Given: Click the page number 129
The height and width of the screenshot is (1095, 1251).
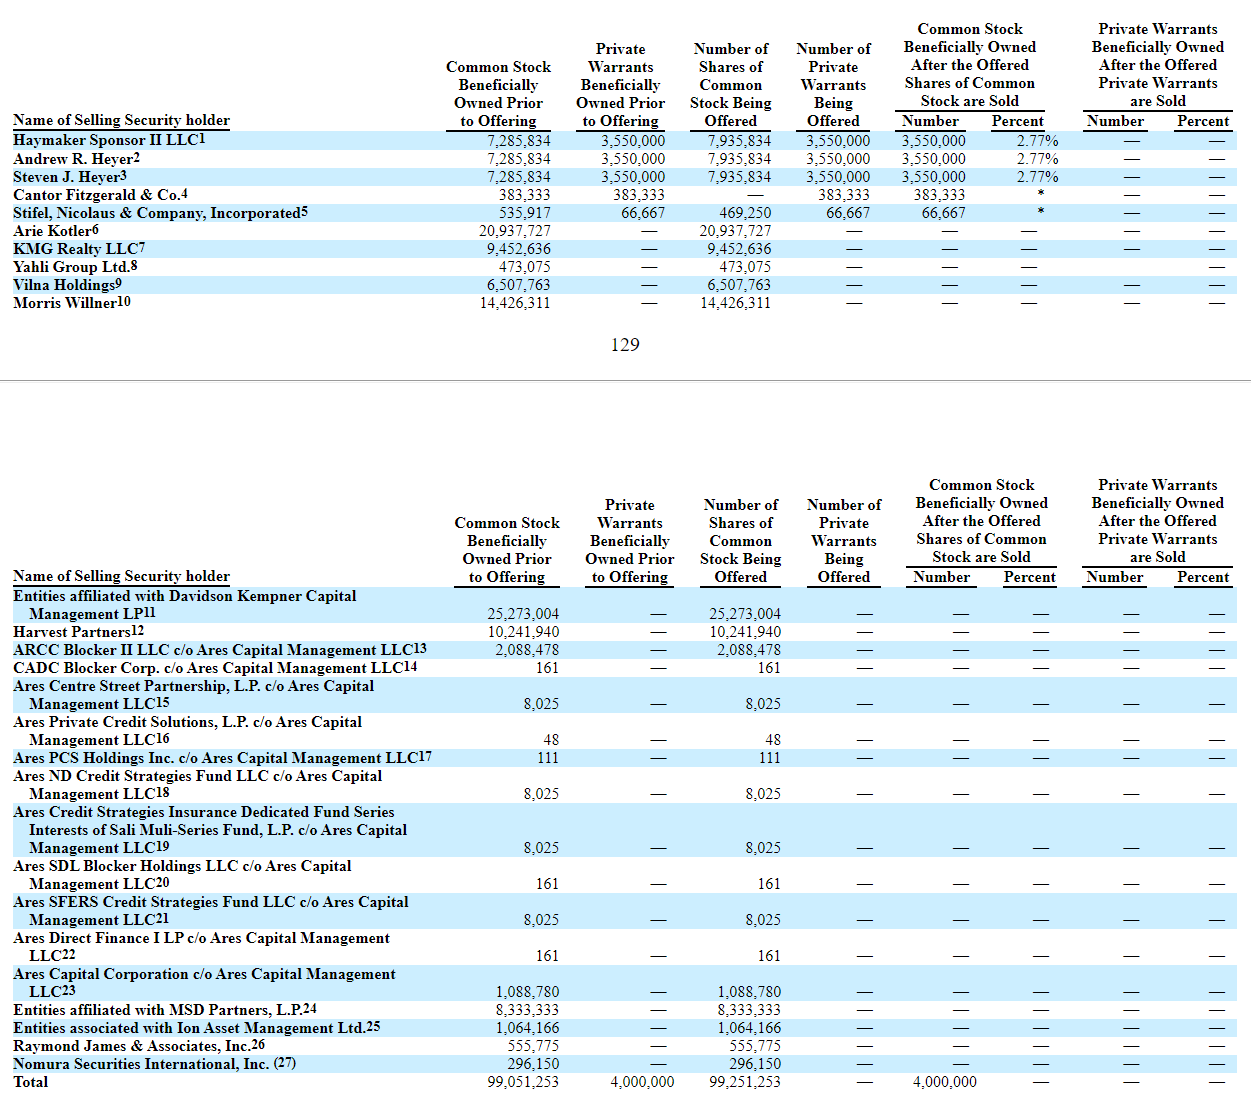Looking at the screenshot, I should [625, 345].
